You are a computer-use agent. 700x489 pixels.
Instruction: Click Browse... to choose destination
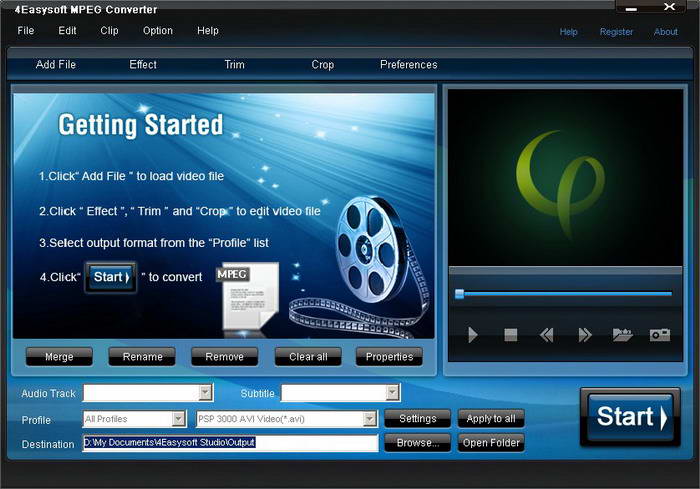point(417,443)
